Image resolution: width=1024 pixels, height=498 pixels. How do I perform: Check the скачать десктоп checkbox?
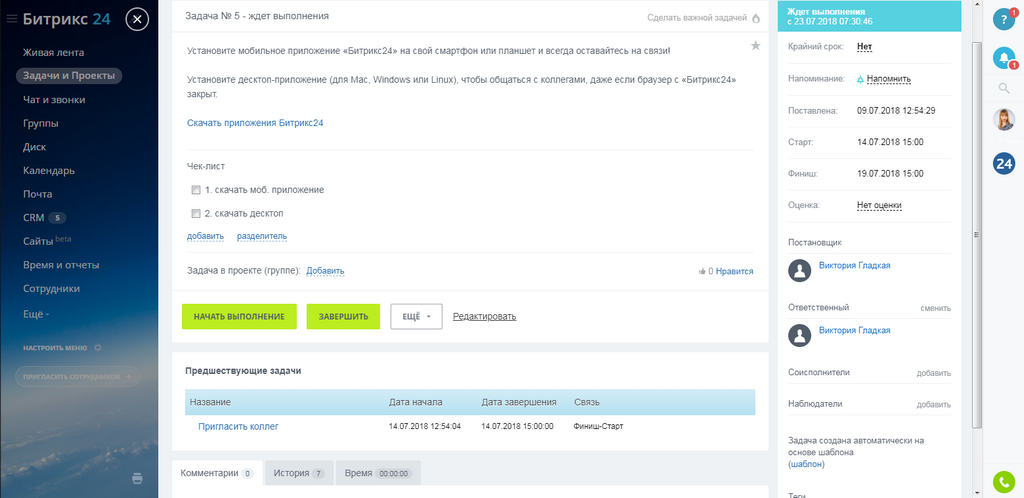pyautogui.click(x=195, y=213)
